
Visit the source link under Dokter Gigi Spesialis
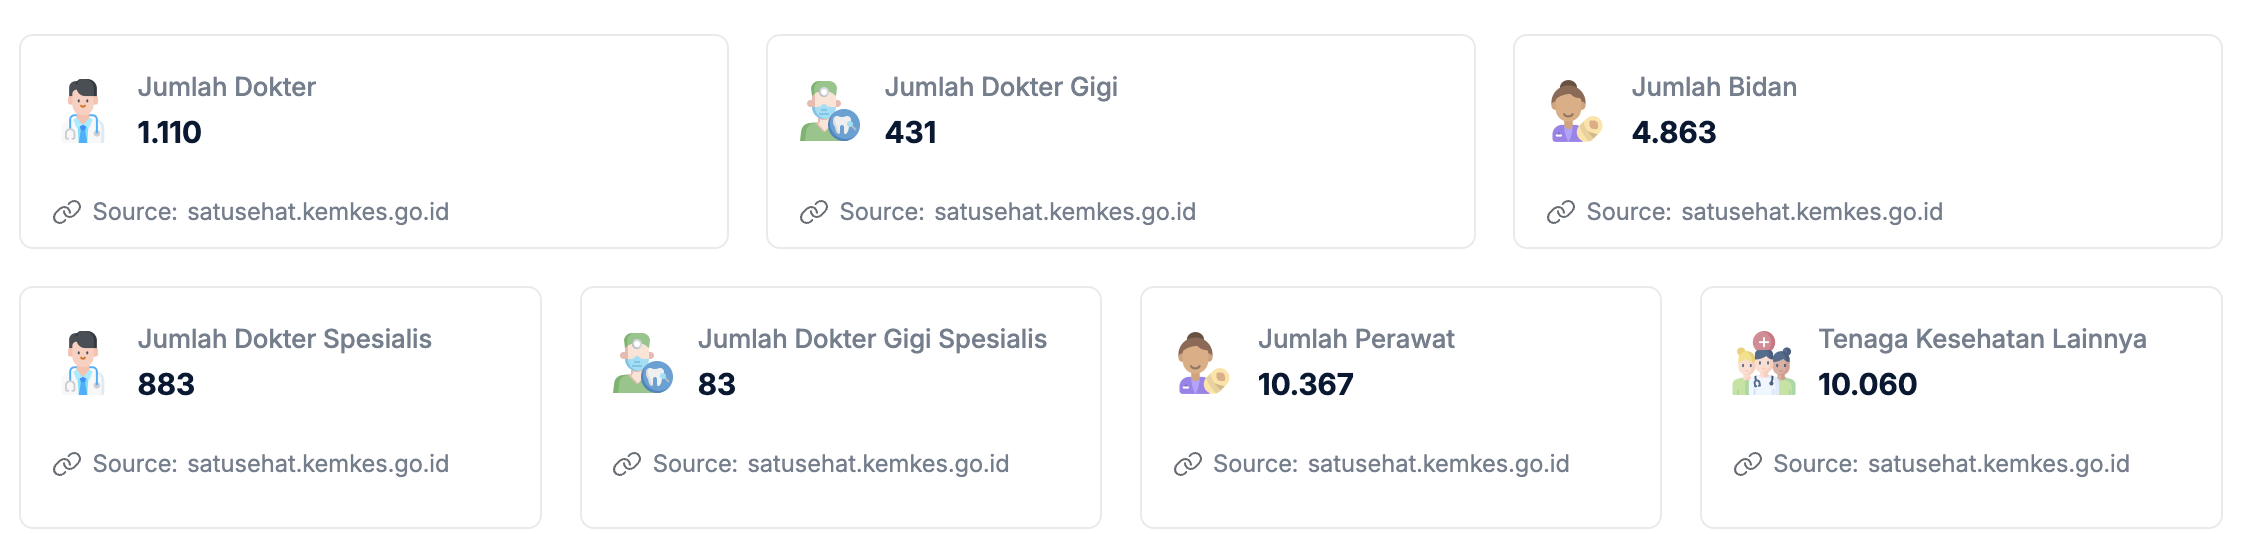(x=878, y=464)
